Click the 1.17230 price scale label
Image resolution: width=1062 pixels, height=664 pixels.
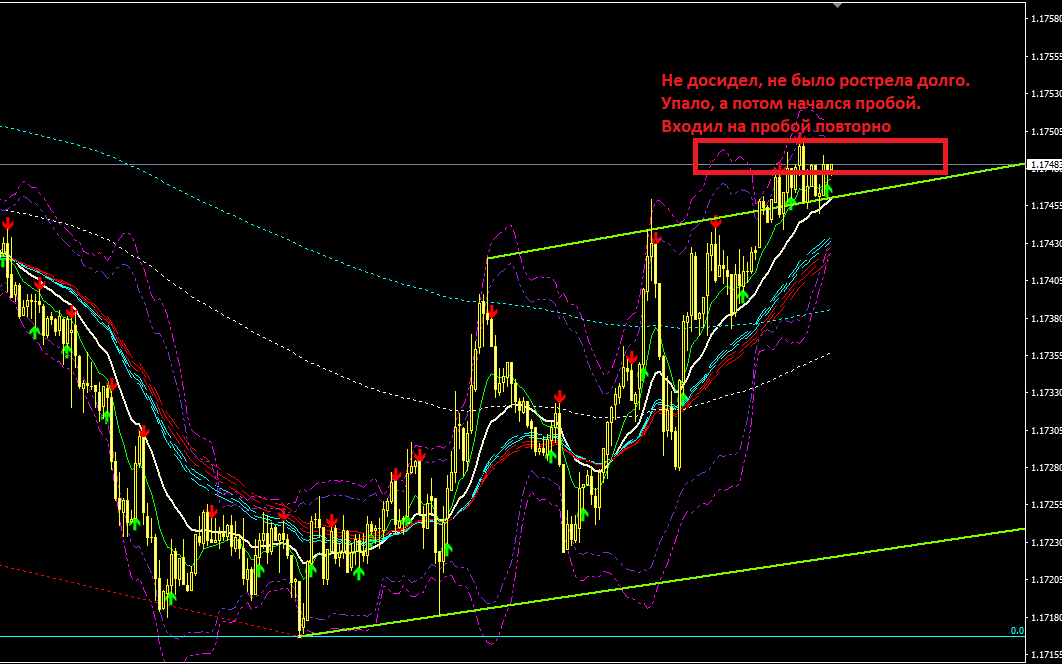1046,542
